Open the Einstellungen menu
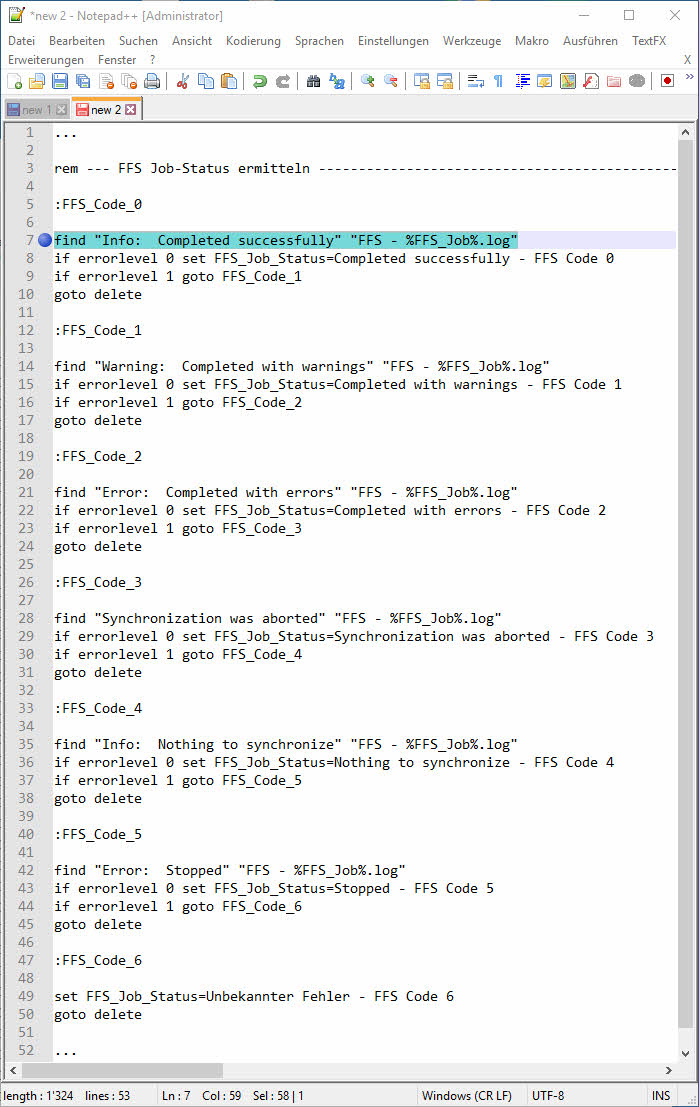The width and height of the screenshot is (699, 1107). pos(393,41)
